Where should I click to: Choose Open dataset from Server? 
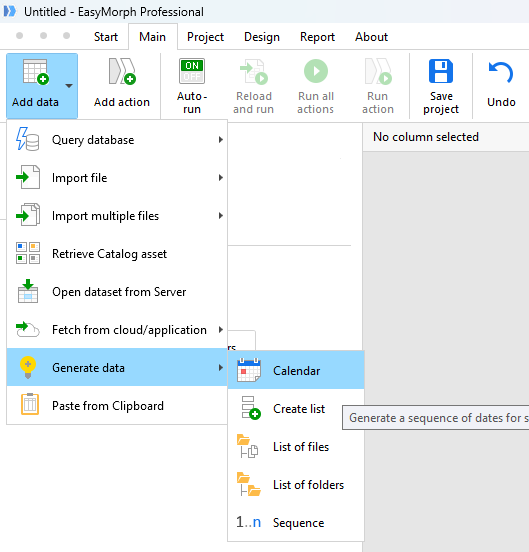tap(117, 292)
